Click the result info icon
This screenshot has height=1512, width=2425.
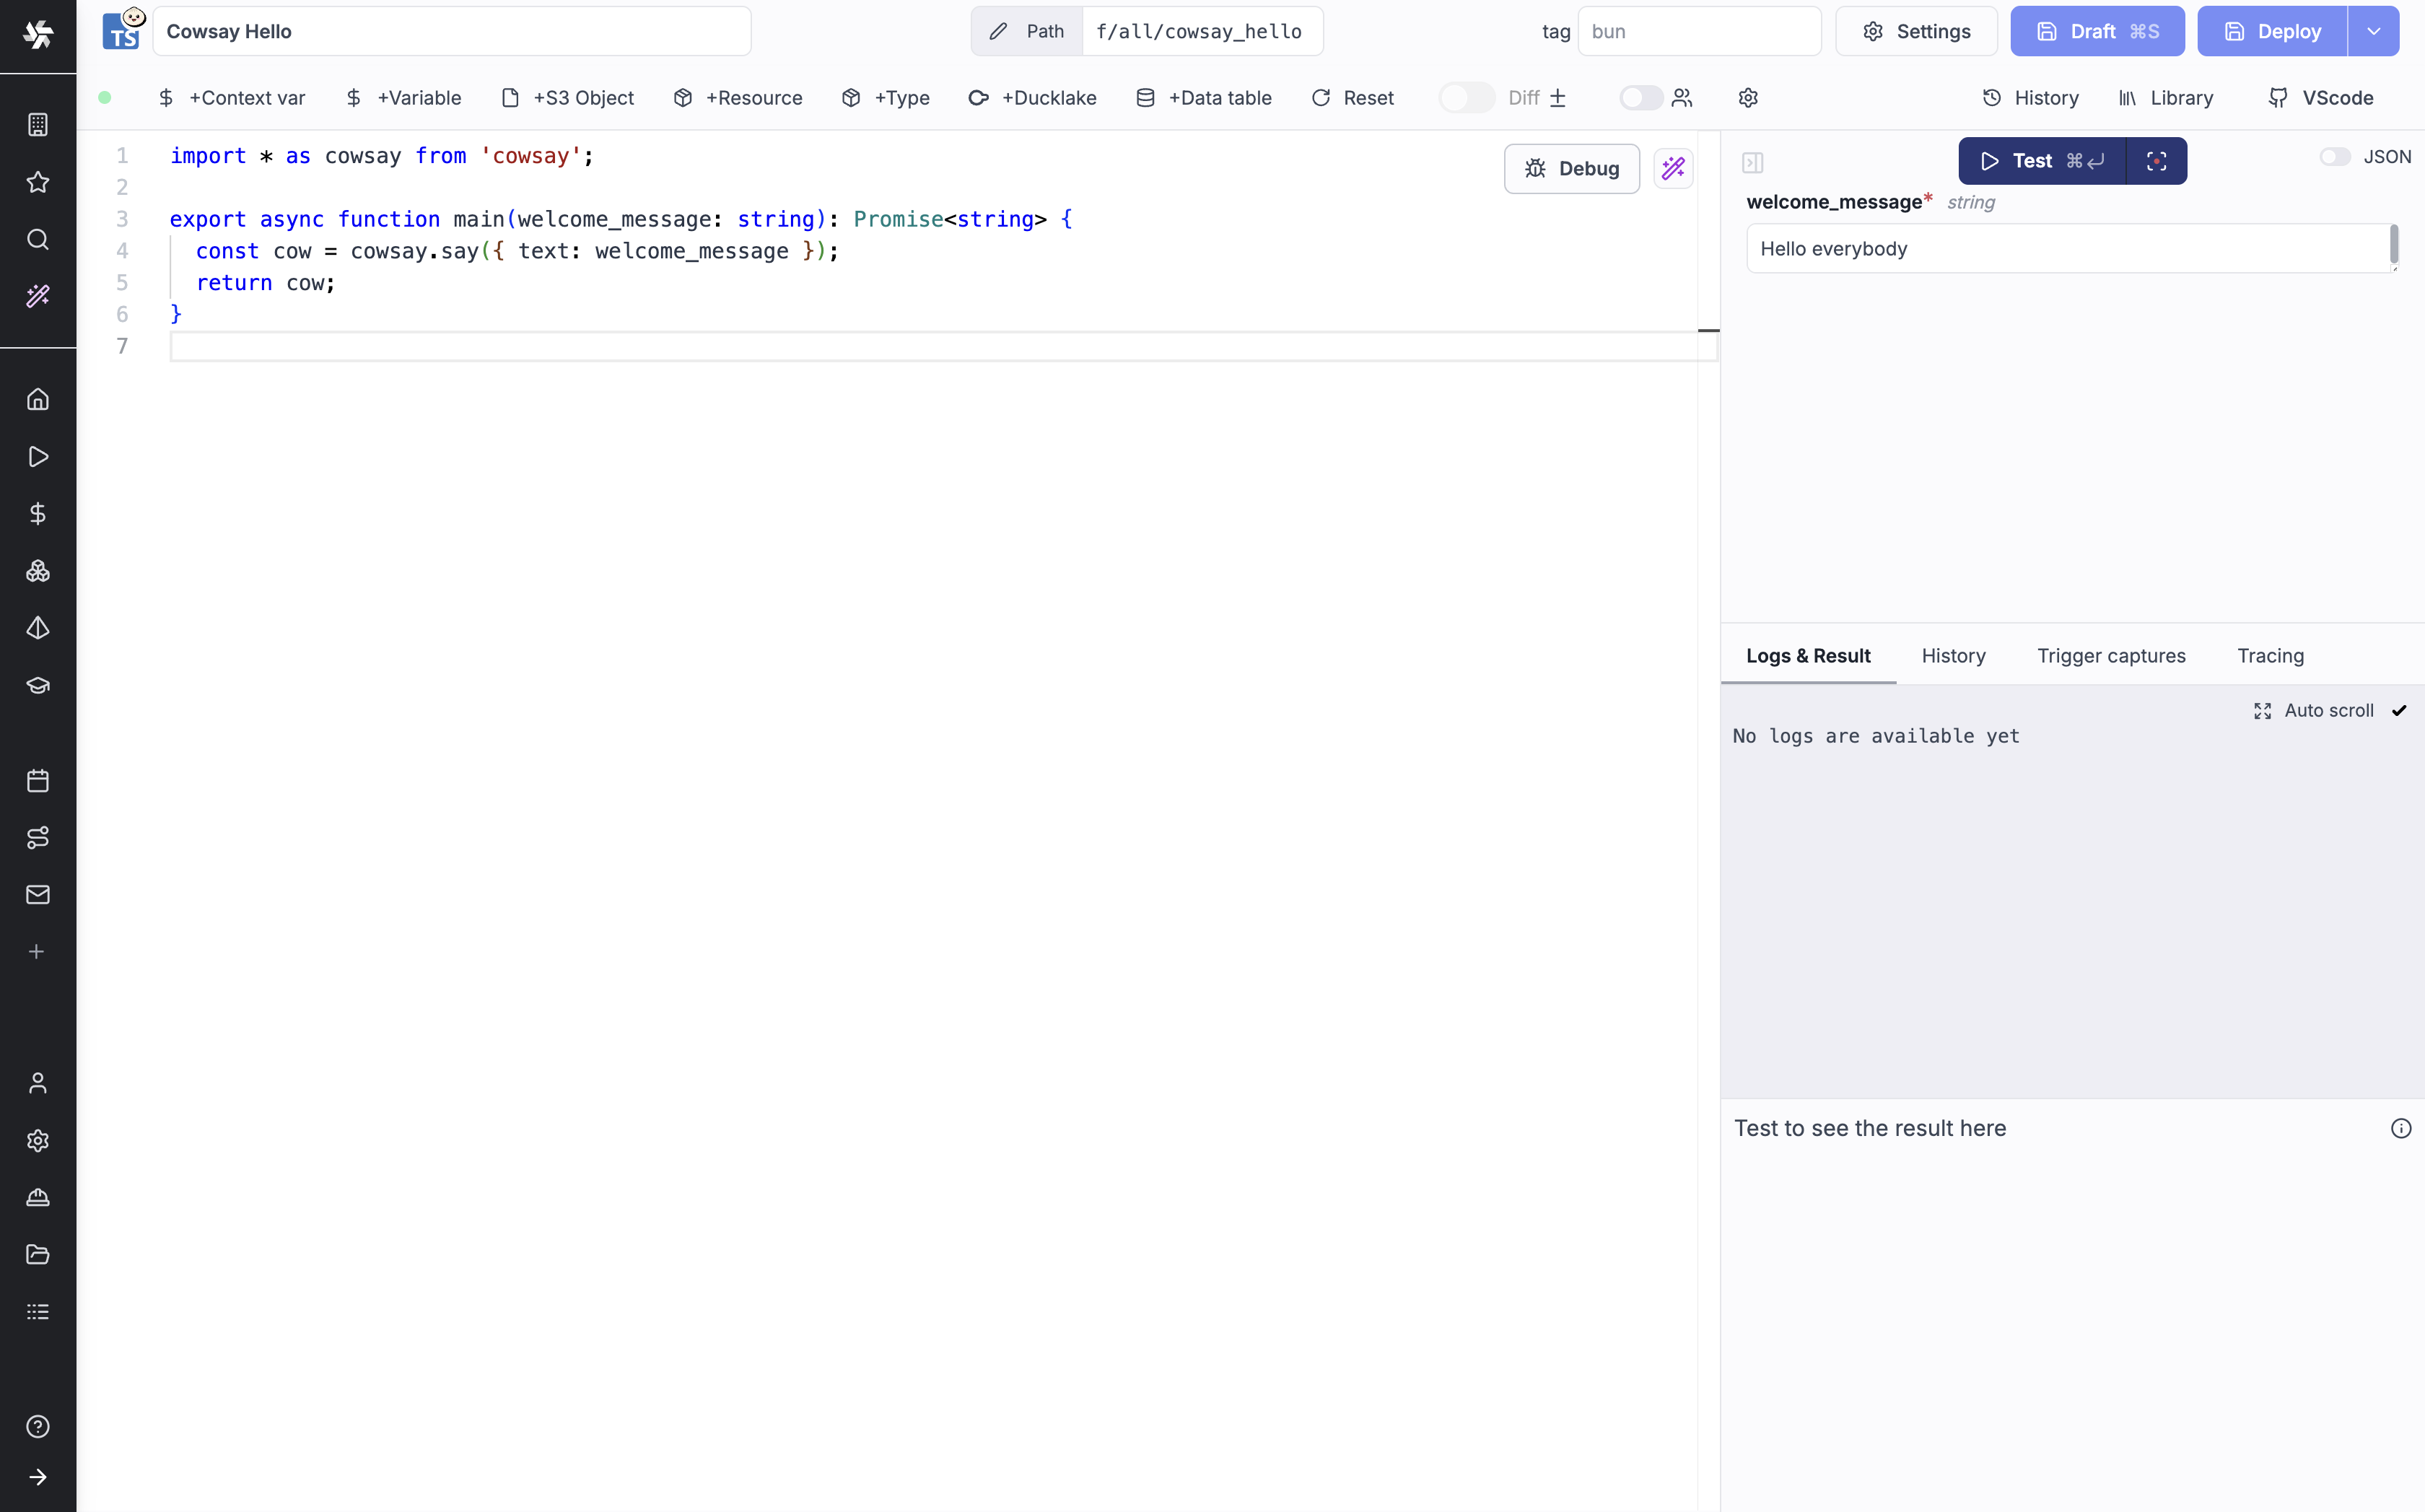click(x=2400, y=1128)
